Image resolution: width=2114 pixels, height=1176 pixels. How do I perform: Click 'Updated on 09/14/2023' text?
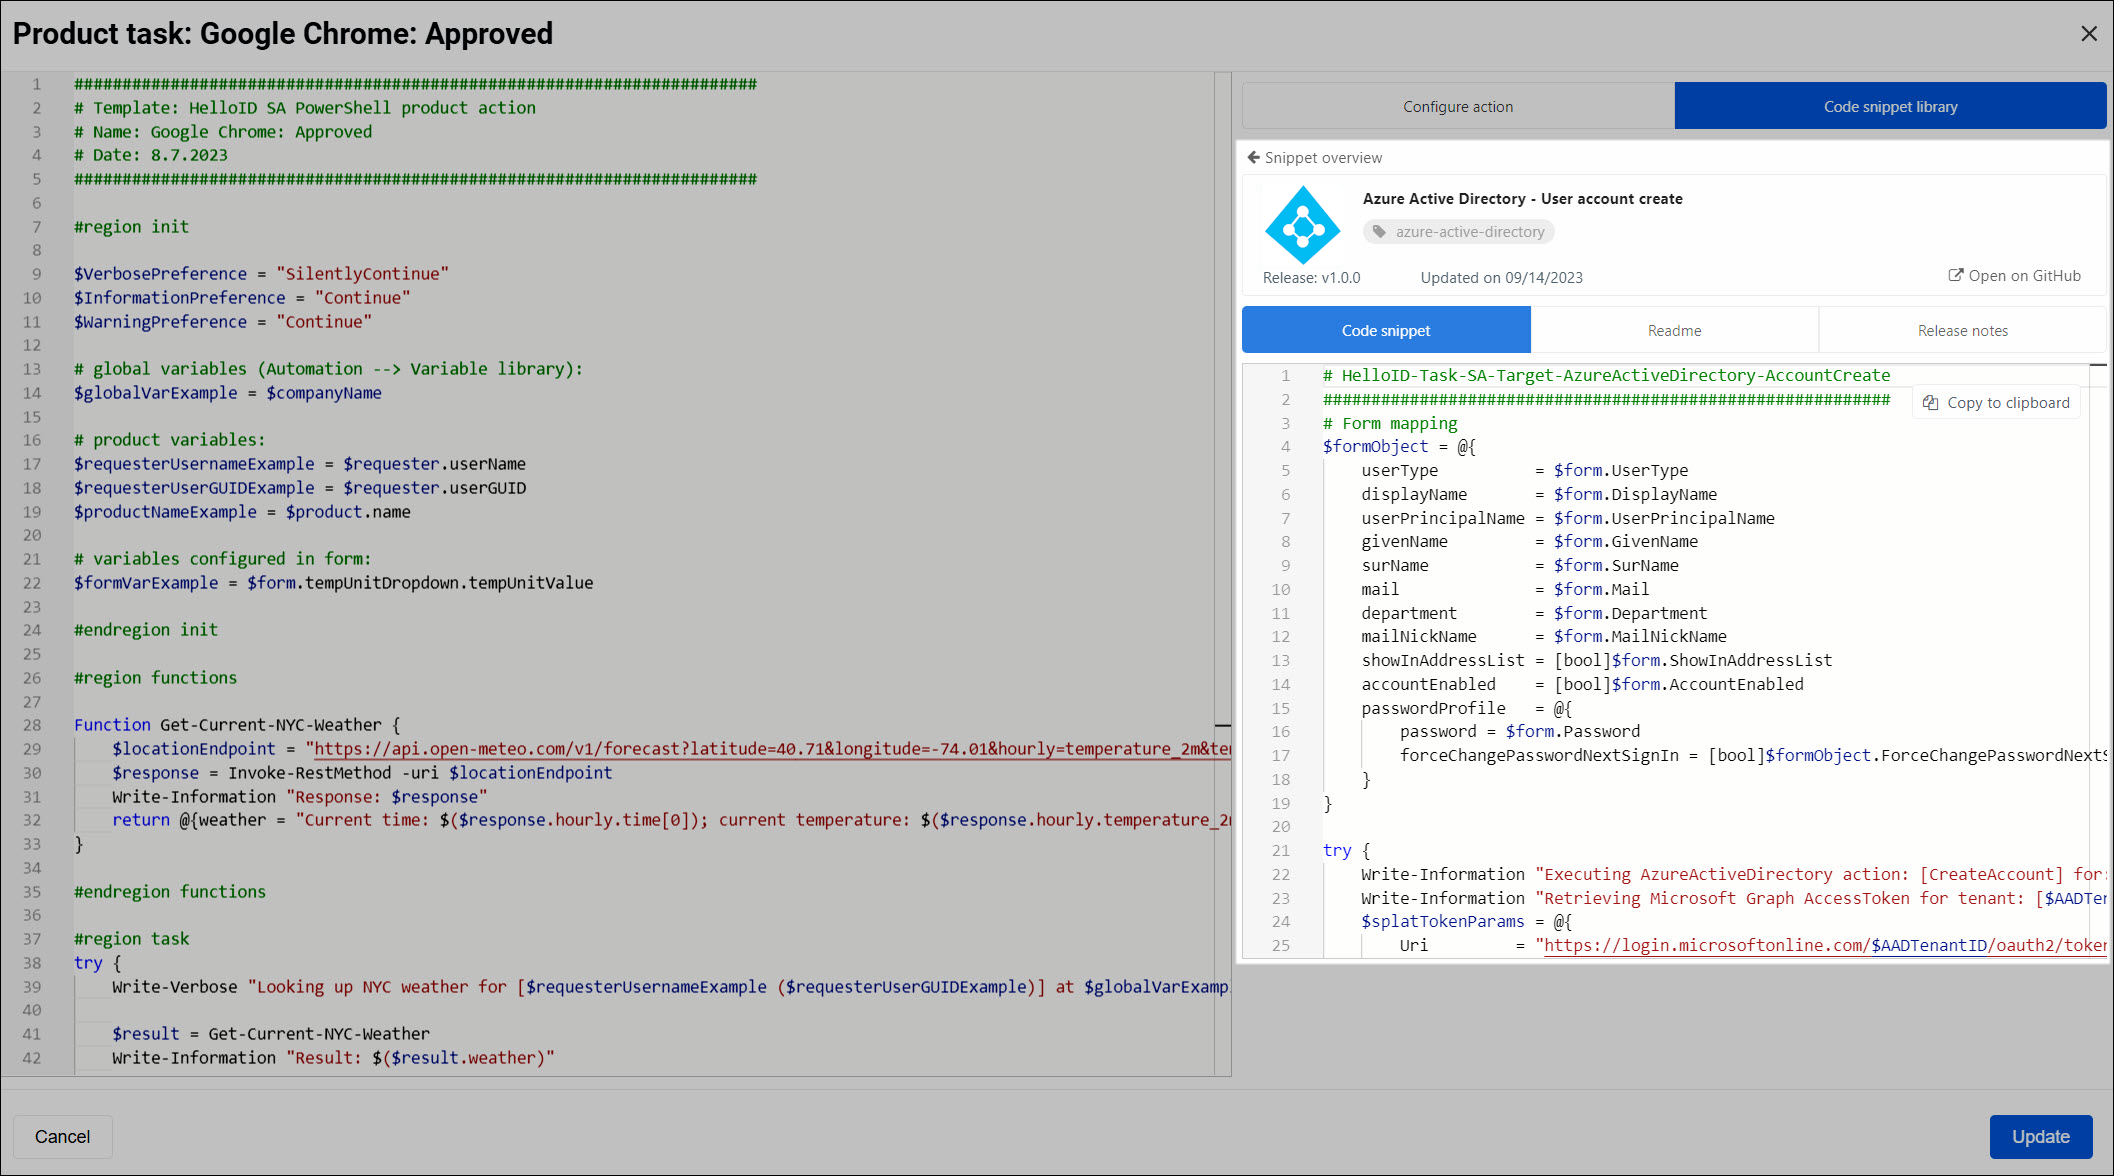pos(1501,278)
